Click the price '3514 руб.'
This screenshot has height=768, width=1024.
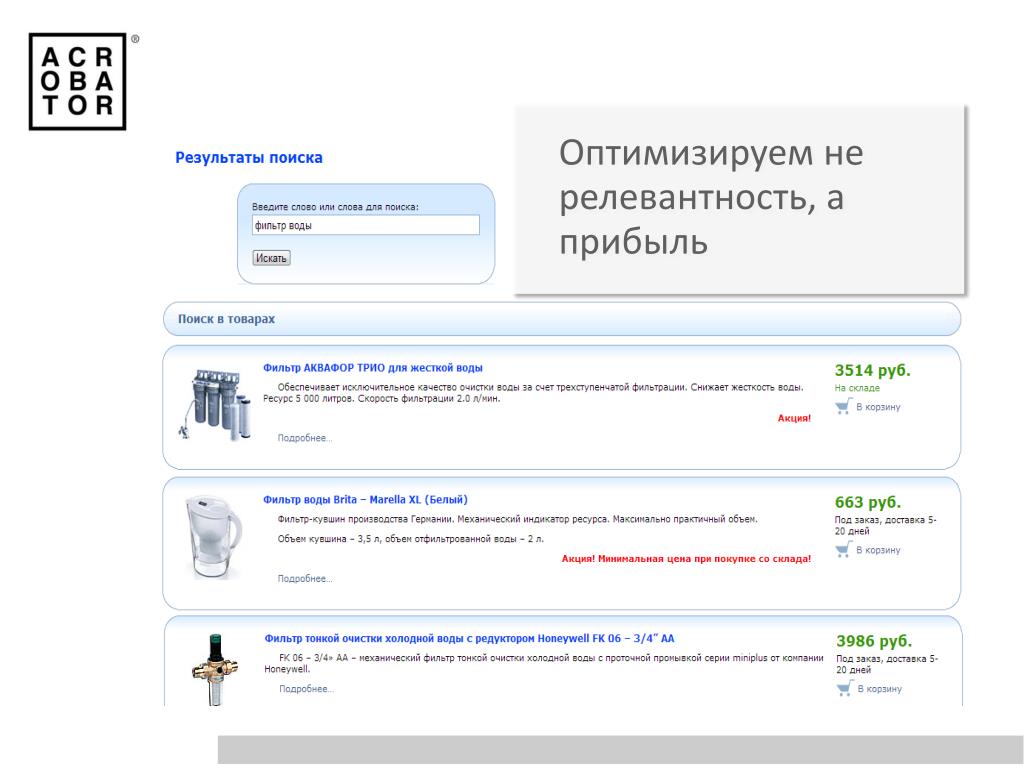(872, 370)
